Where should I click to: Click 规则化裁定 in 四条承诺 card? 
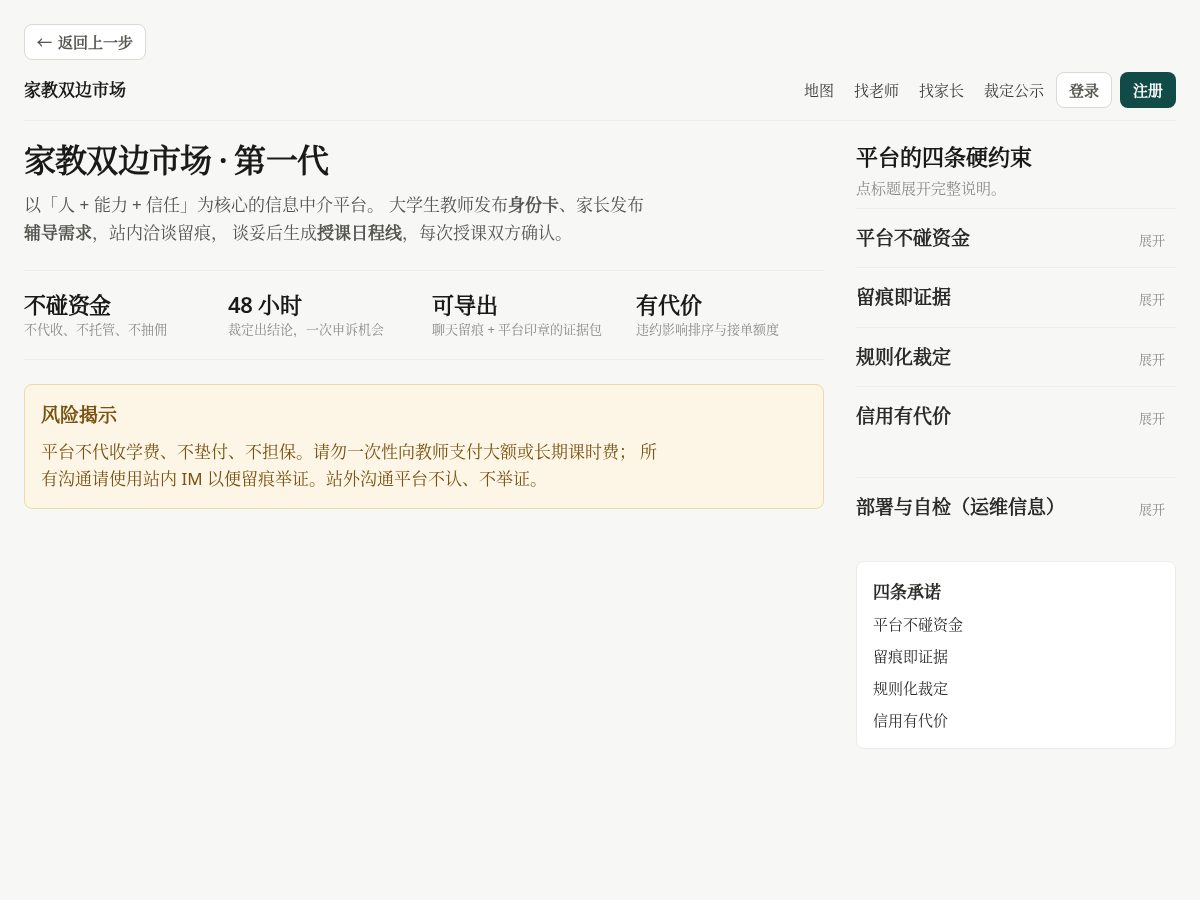click(x=910, y=689)
